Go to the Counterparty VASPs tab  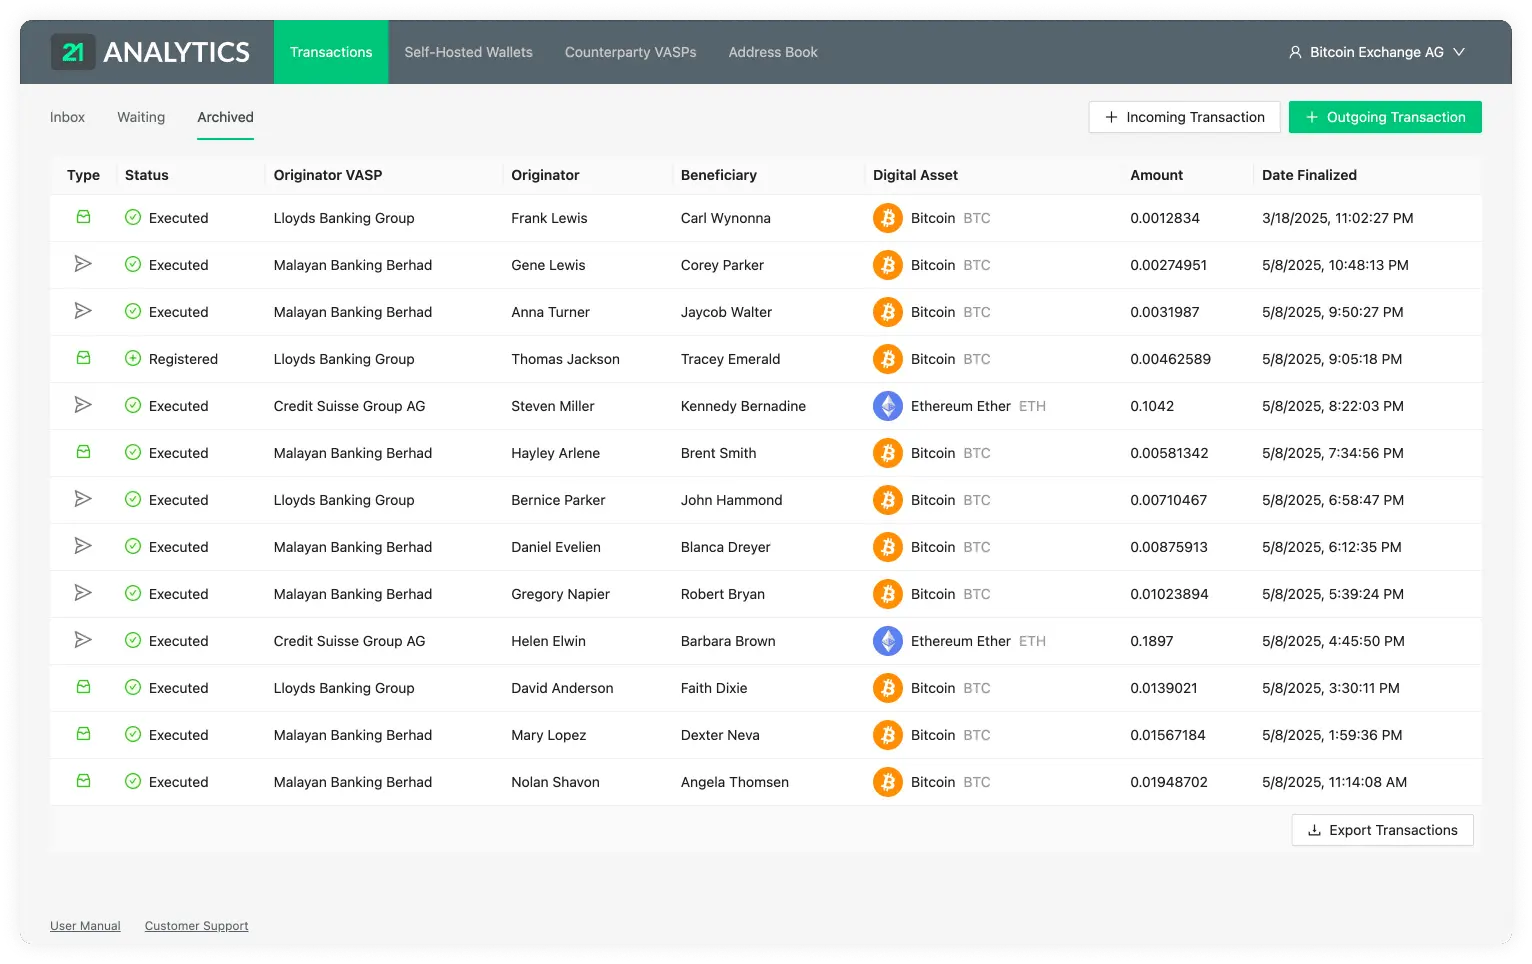tap(630, 52)
